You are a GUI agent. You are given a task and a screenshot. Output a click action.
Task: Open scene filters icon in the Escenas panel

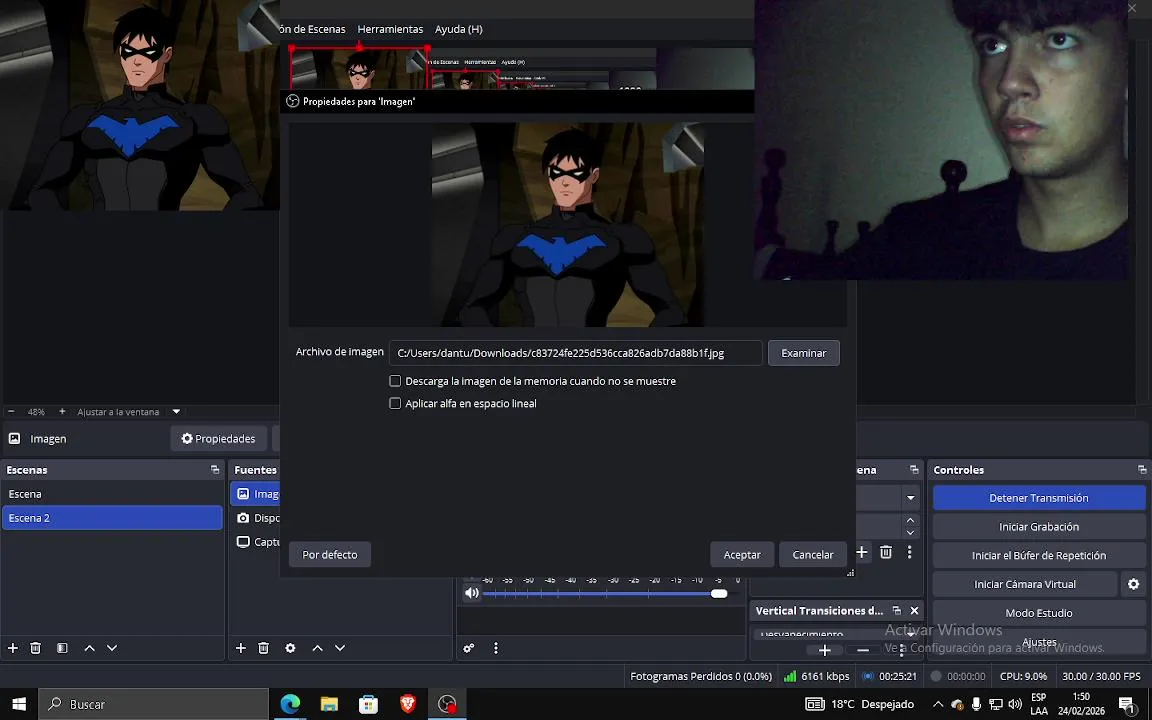click(62, 648)
